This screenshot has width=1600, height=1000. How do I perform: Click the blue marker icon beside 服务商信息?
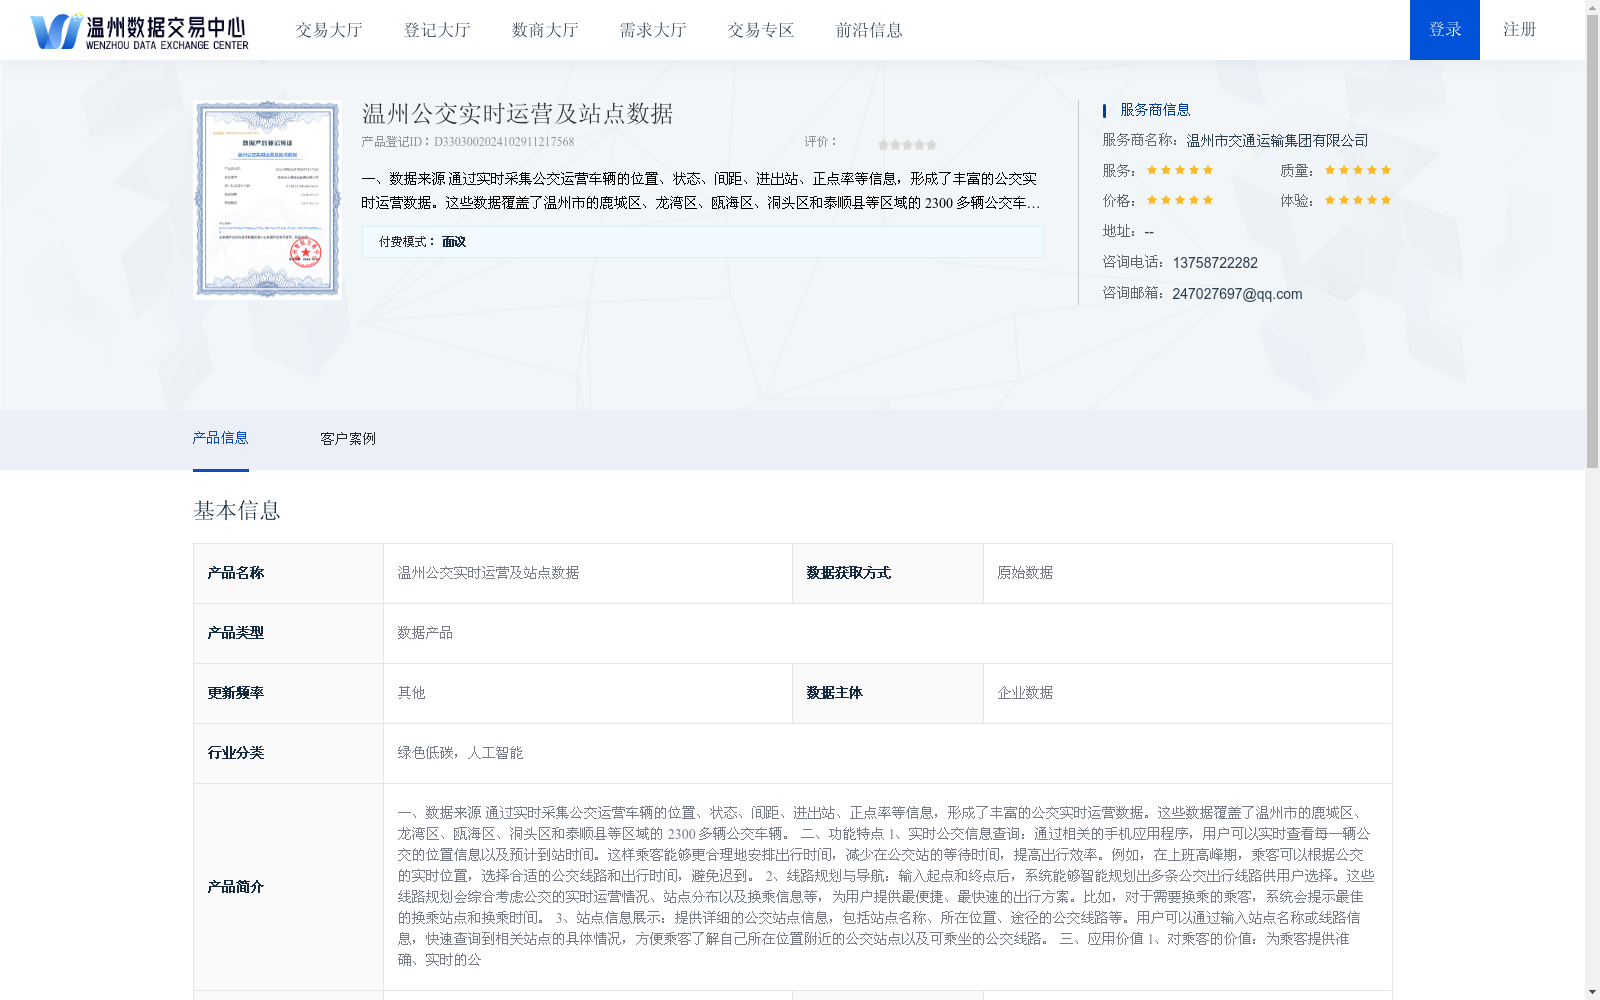pyautogui.click(x=1103, y=109)
